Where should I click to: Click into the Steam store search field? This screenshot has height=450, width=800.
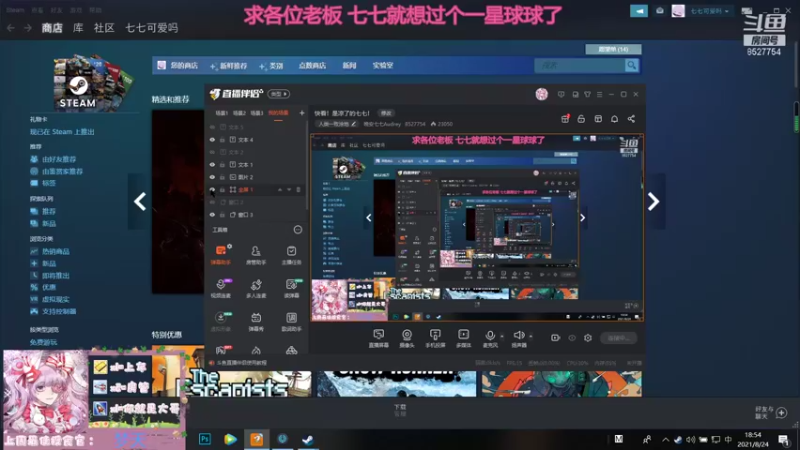point(580,65)
